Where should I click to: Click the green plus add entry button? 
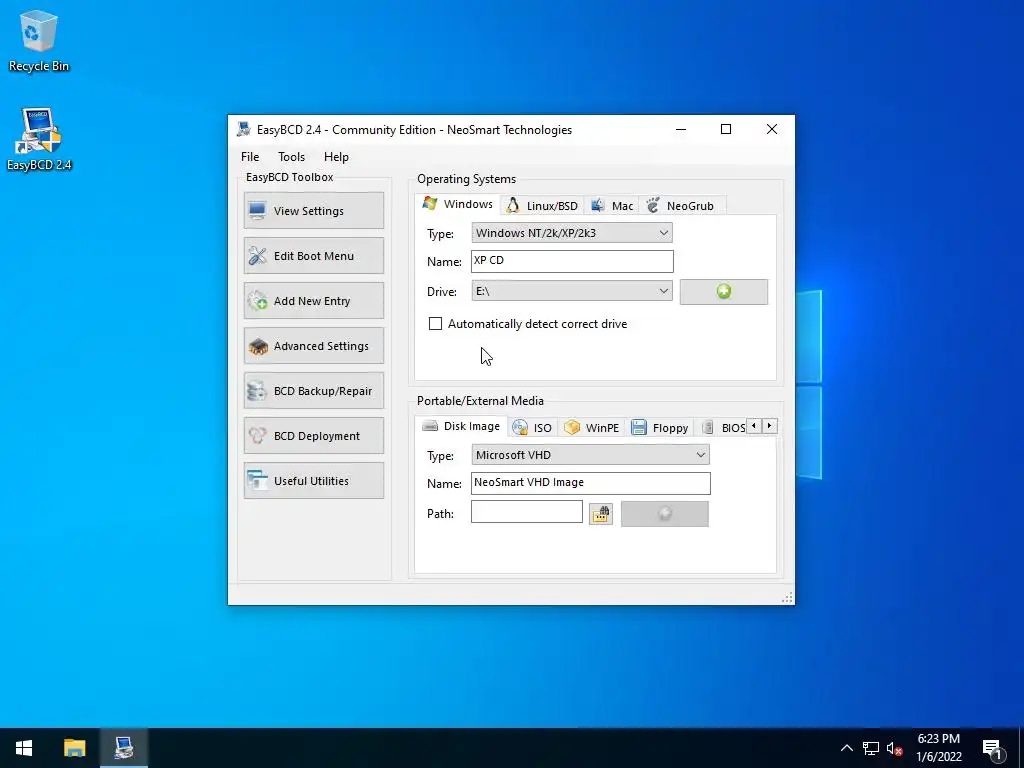tap(724, 292)
